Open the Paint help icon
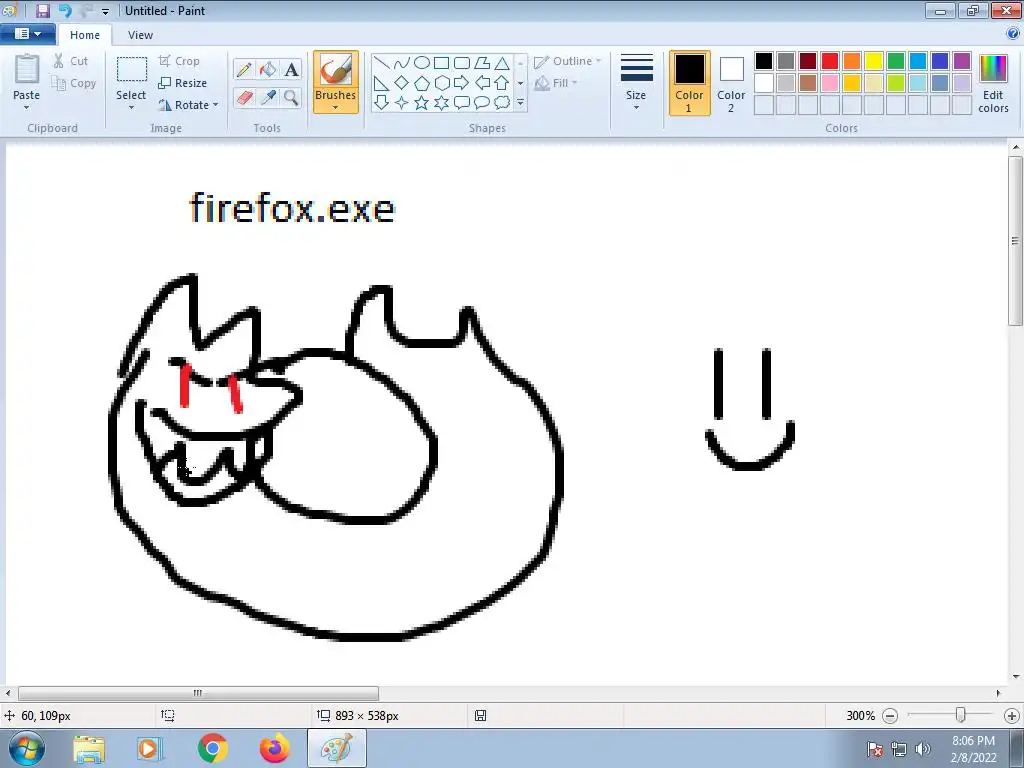1024x768 pixels. 1013,33
